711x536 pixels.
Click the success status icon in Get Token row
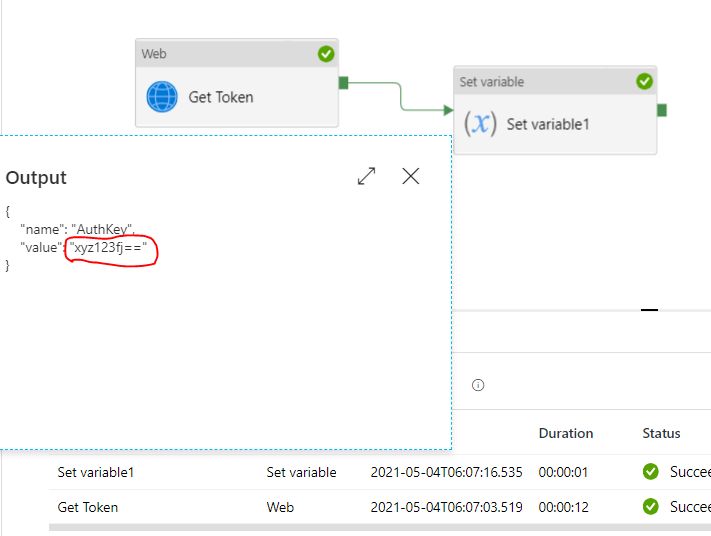coord(650,507)
